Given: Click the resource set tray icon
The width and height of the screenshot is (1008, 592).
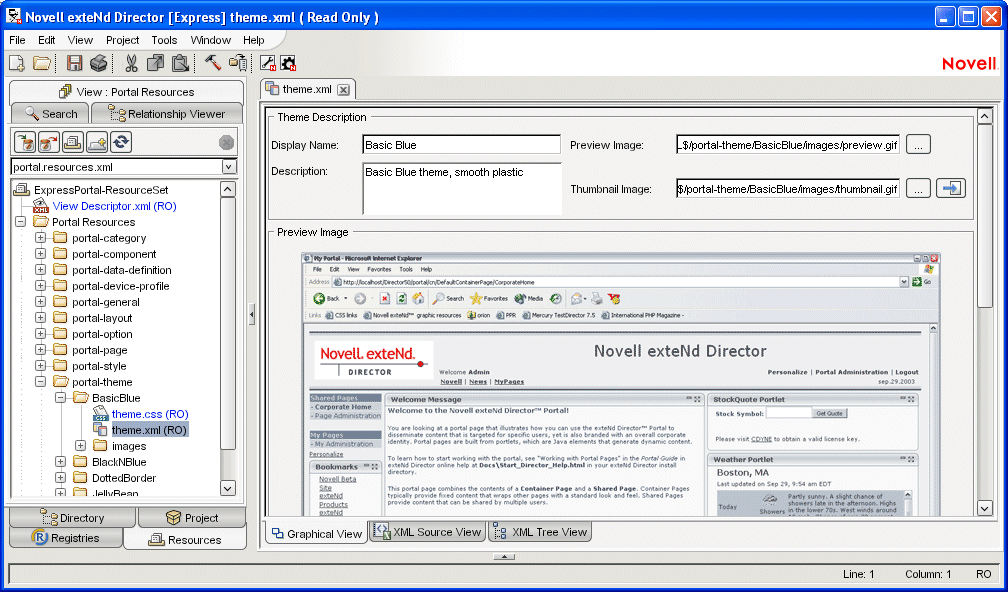Looking at the screenshot, I should (73, 142).
